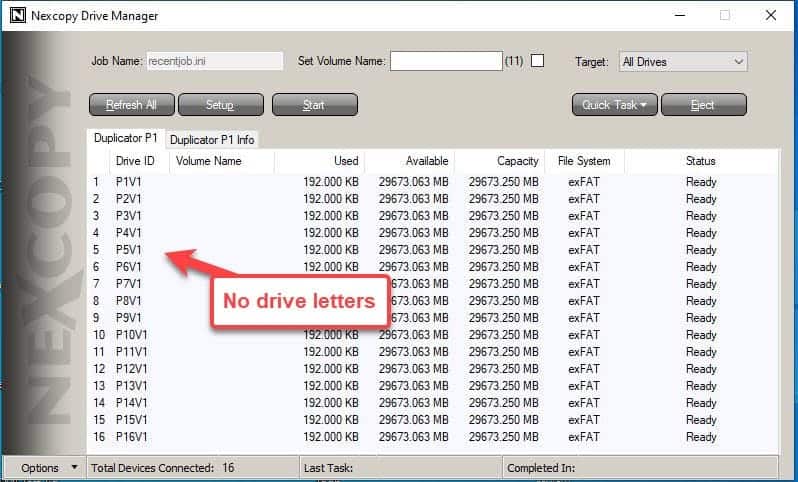Viewport: 798px width, 482px height.
Task: Sort by the Volume Name column header
Action: [x=221, y=161]
